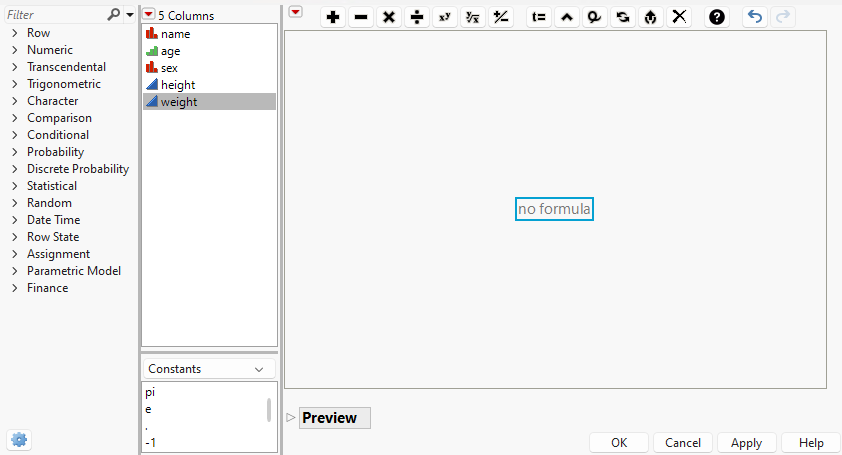The height and width of the screenshot is (455, 842).
Task: Click the Filter search field
Action: point(55,15)
